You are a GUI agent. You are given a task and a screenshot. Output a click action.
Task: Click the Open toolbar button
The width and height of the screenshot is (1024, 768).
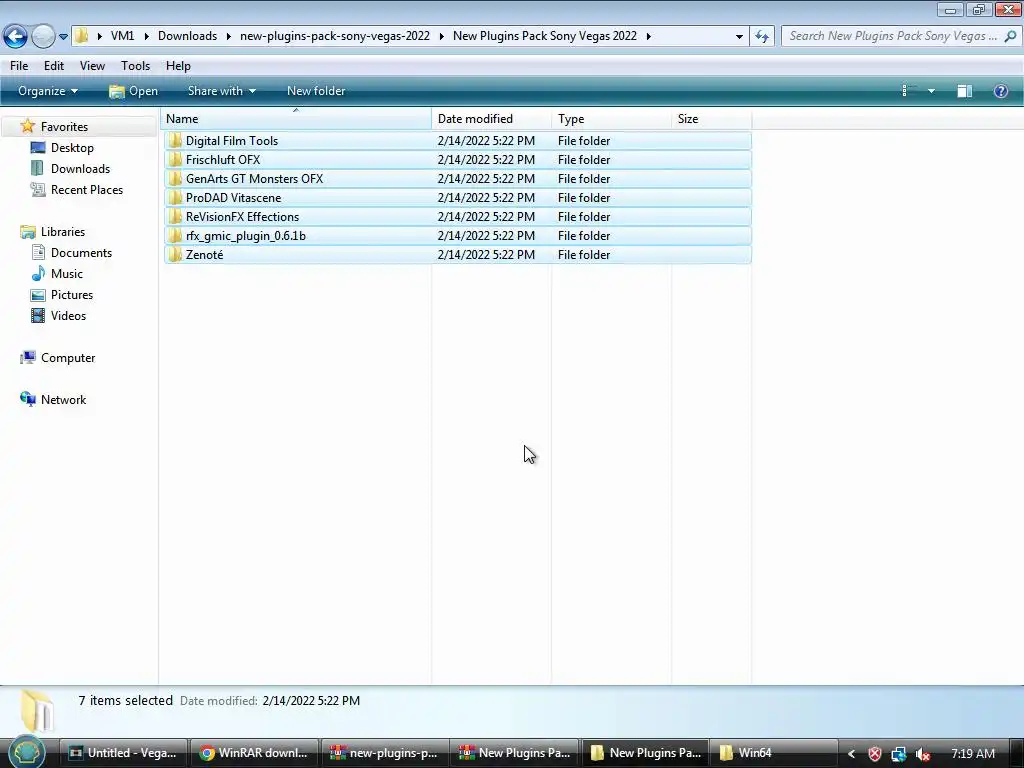click(x=133, y=91)
